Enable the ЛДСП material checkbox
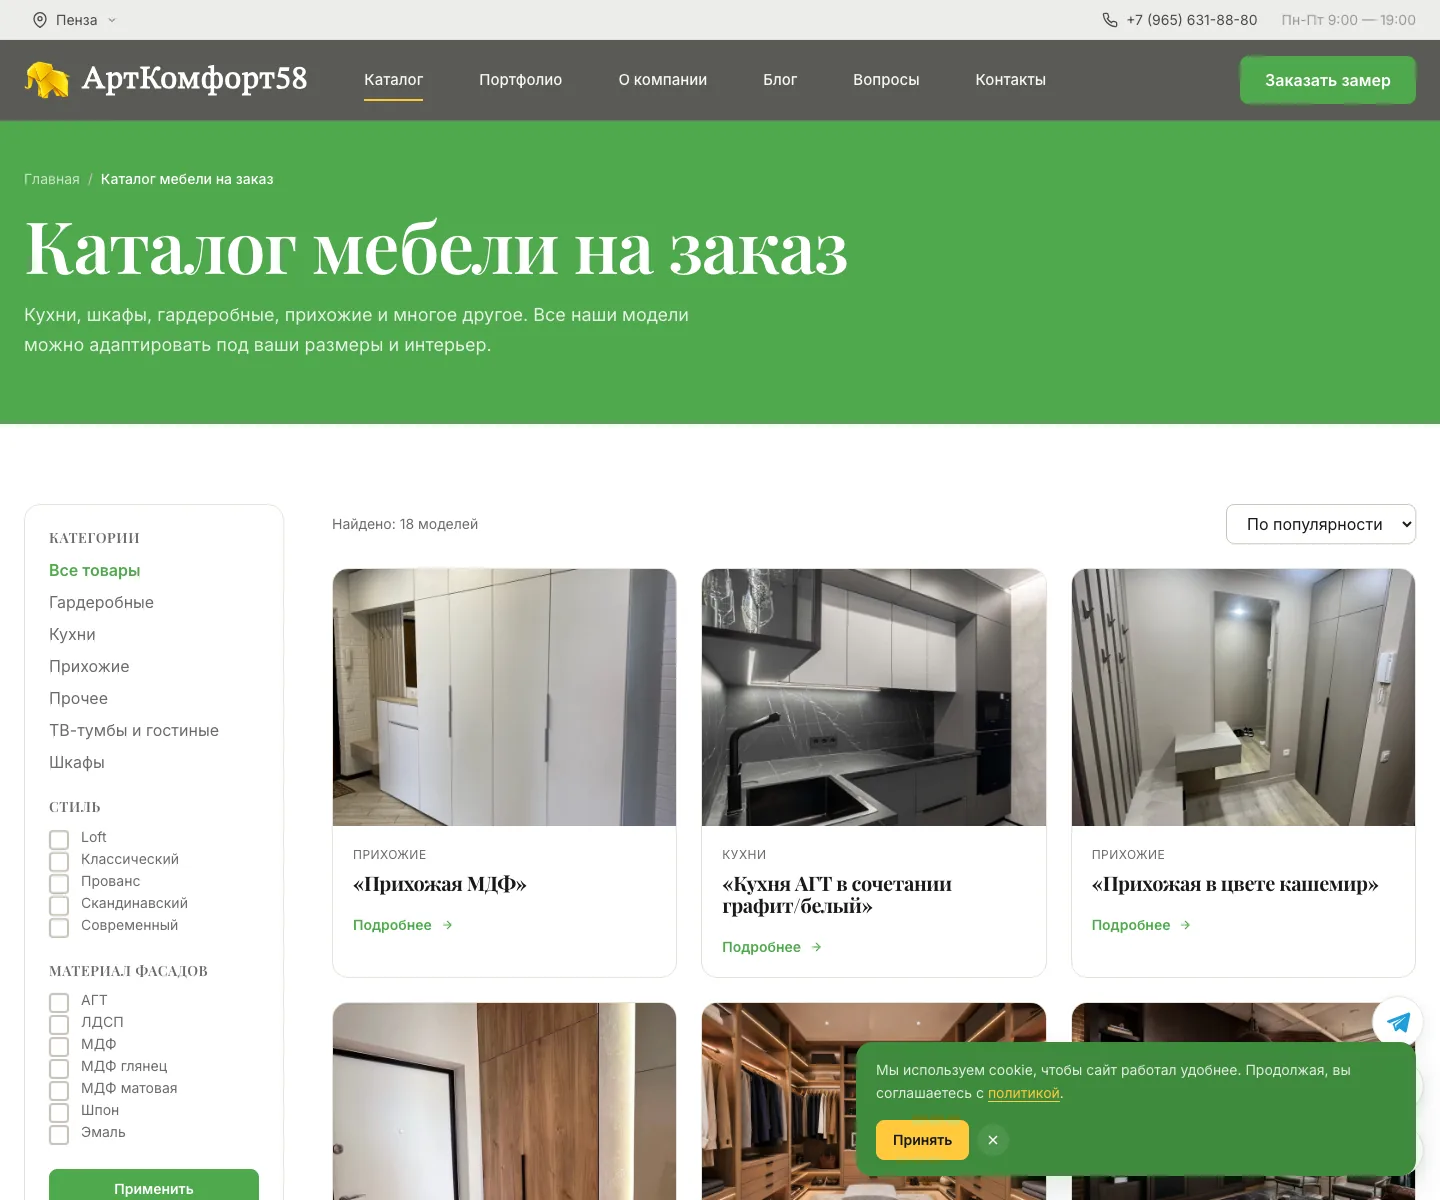 tap(59, 1024)
